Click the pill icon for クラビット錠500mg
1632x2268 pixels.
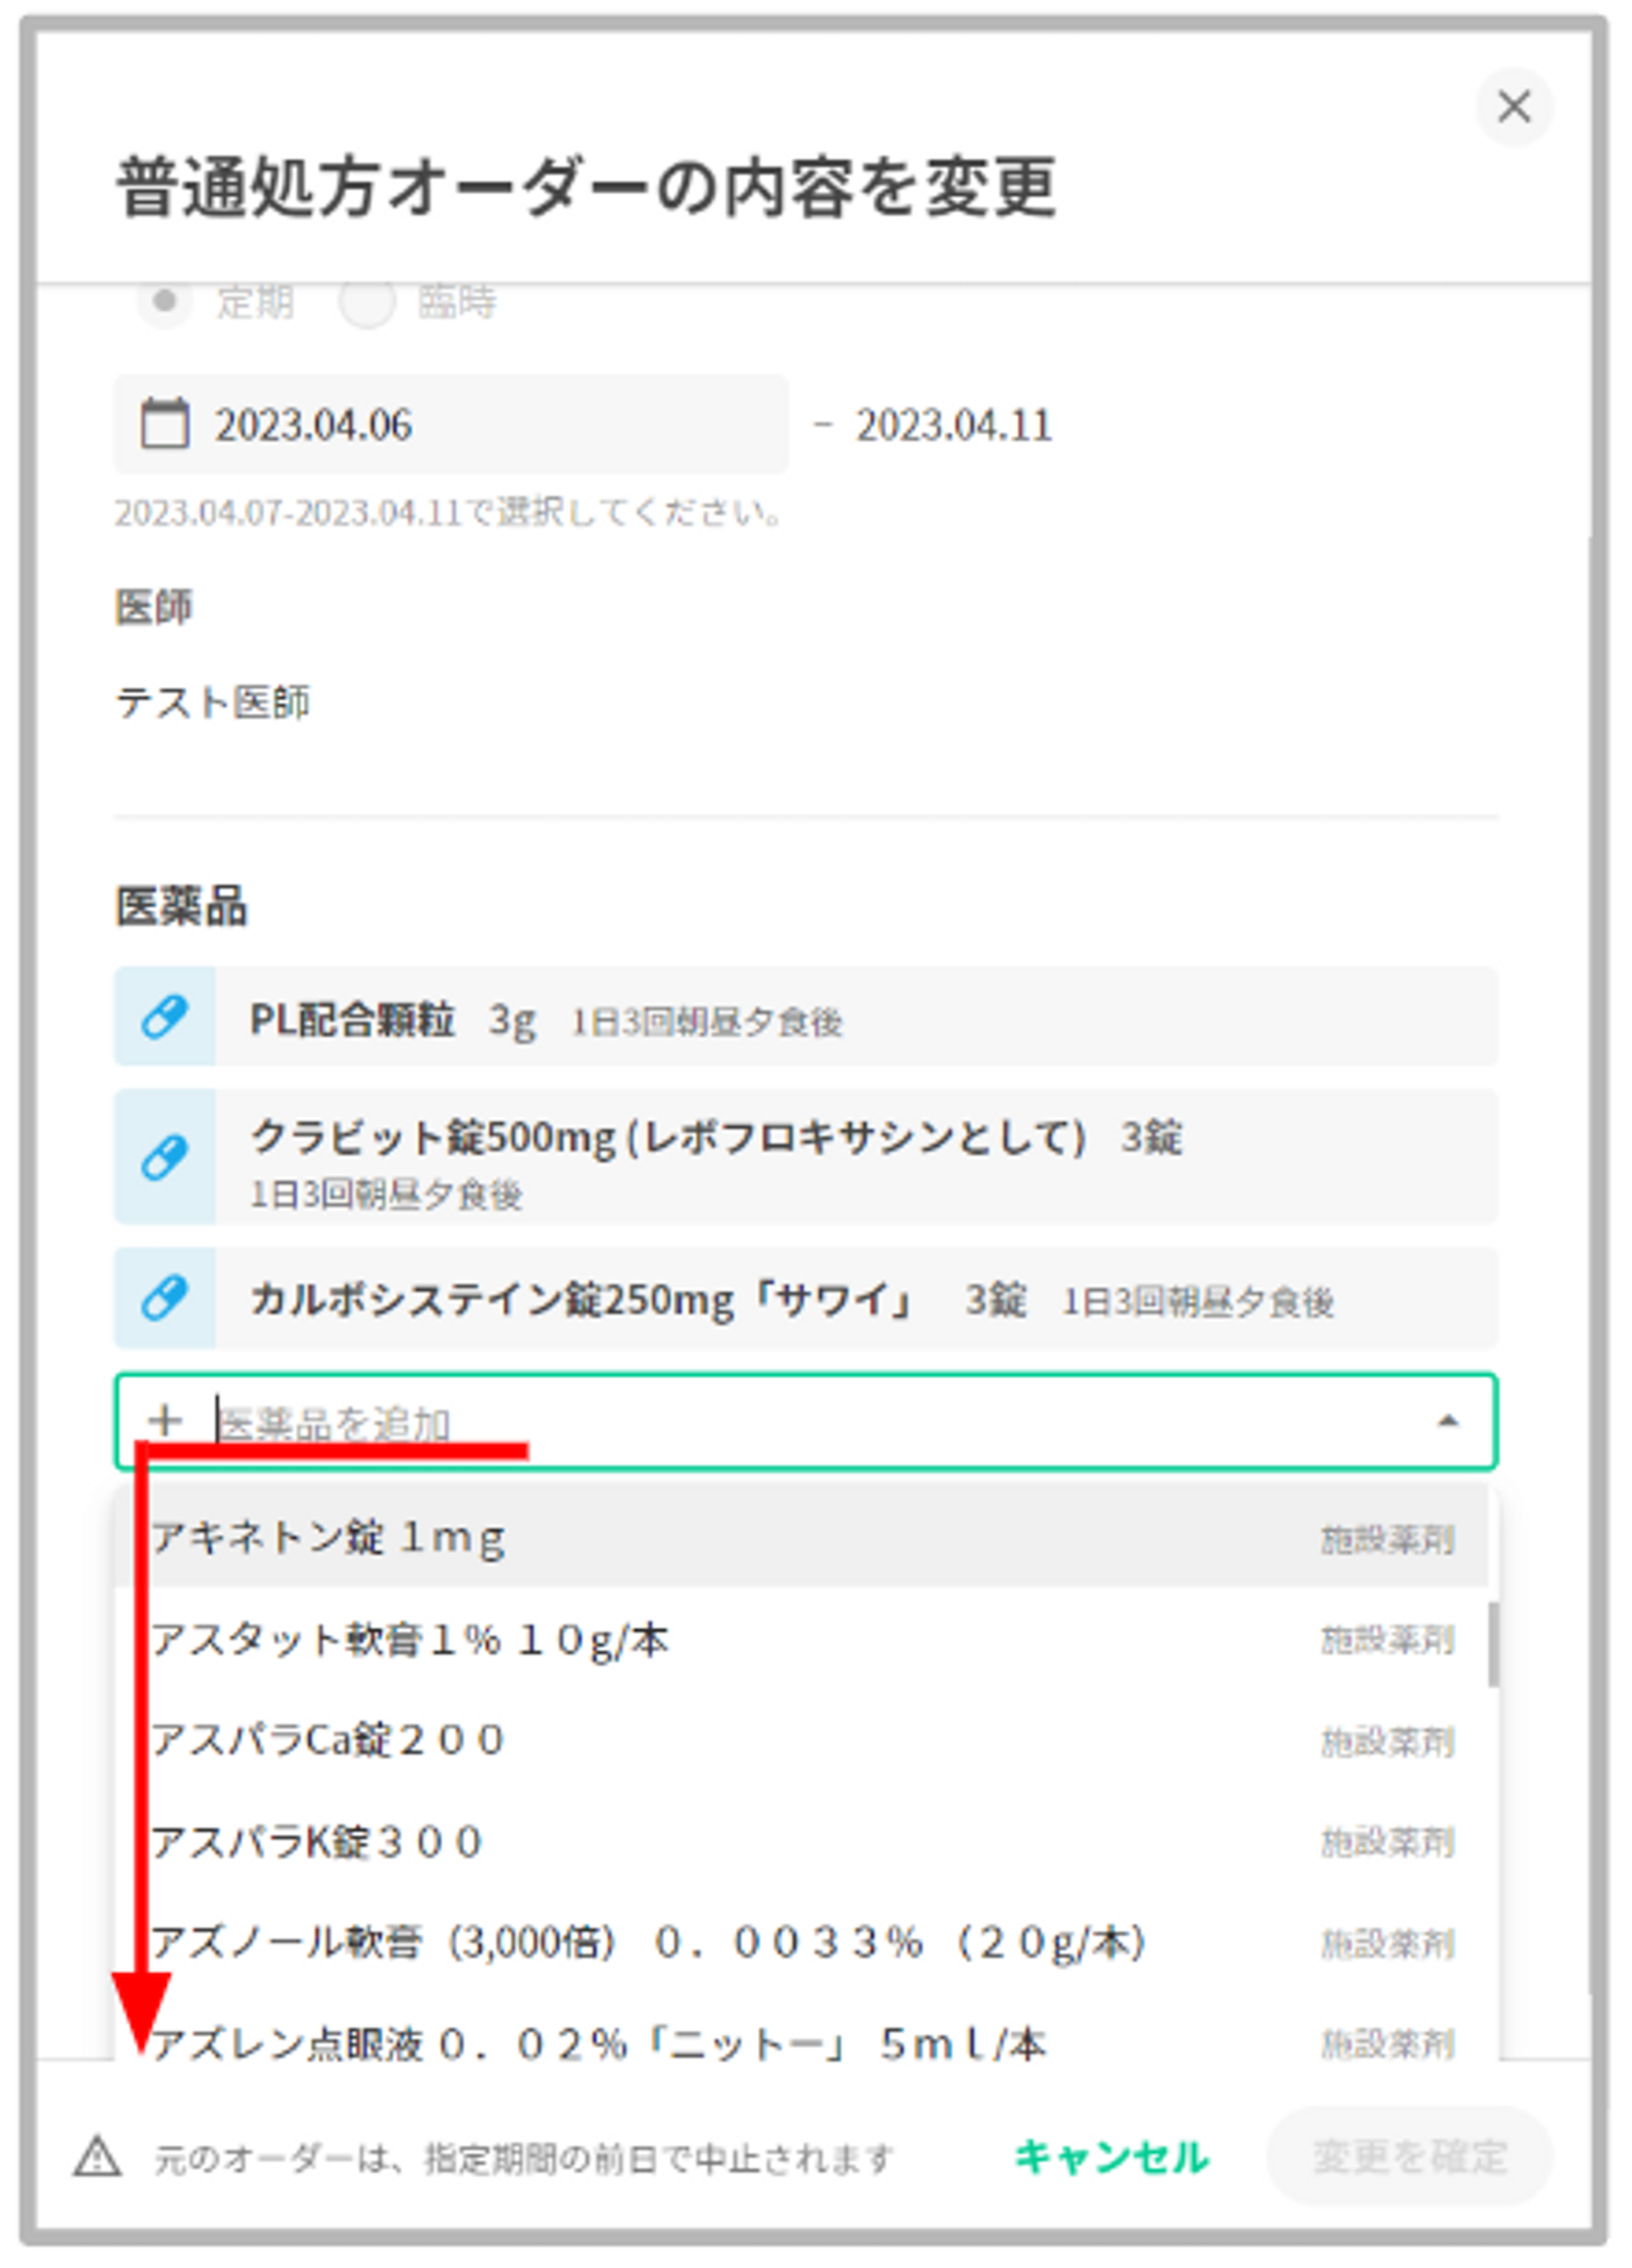[165, 1157]
